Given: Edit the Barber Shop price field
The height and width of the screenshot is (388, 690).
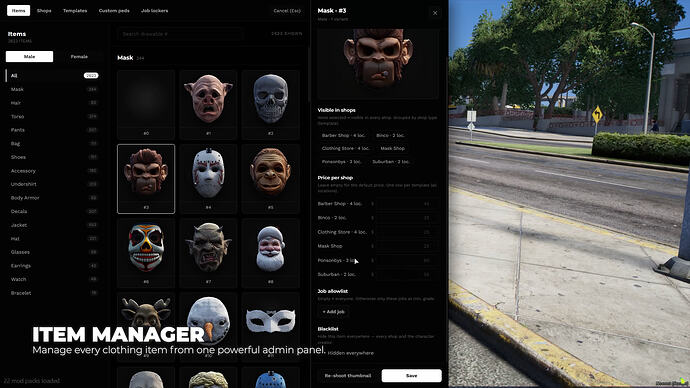Looking at the screenshot, I should coord(407,204).
